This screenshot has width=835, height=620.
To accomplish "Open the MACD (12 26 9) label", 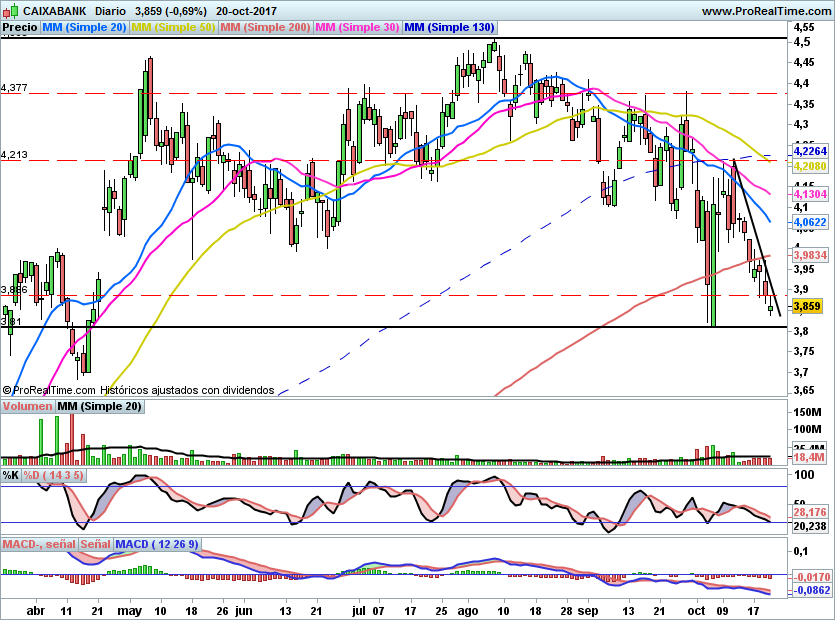I will tap(157, 545).
